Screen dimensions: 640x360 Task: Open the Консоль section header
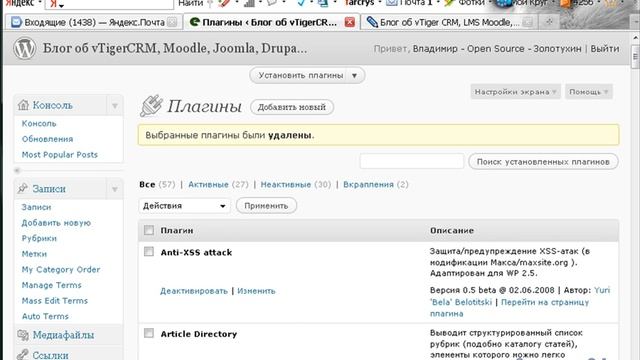click(53, 105)
